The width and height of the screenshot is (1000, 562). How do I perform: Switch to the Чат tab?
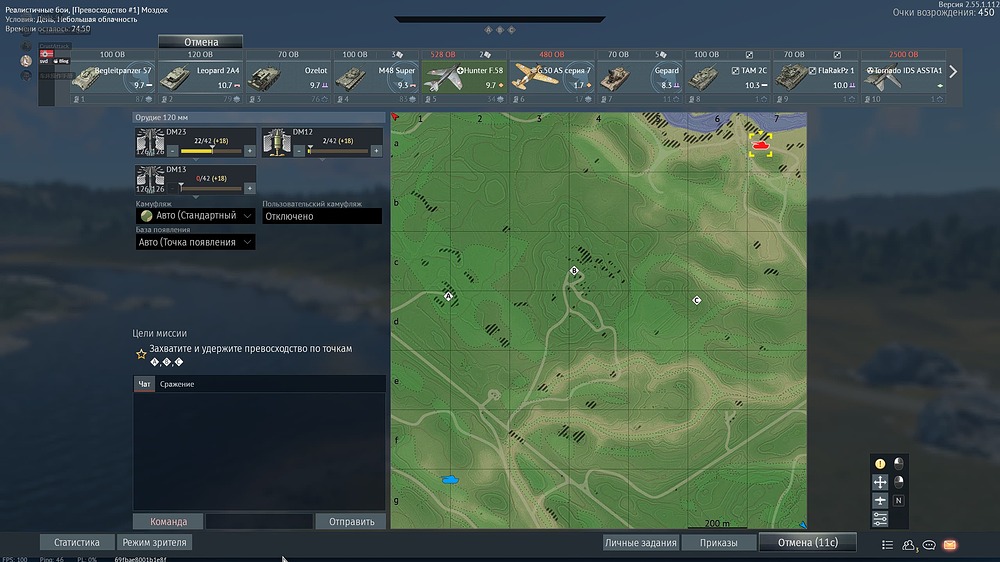[x=144, y=384]
